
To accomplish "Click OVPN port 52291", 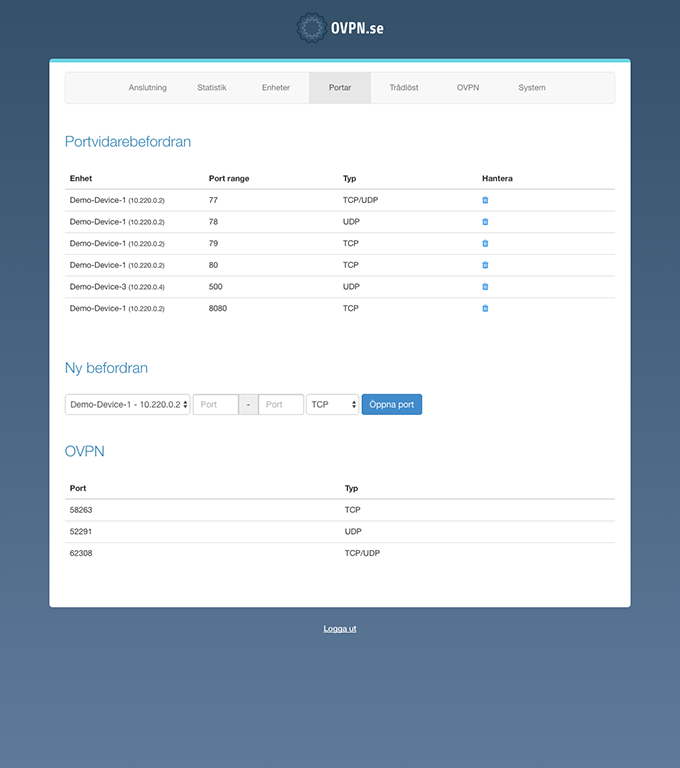I will pyautogui.click(x=81, y=531).
